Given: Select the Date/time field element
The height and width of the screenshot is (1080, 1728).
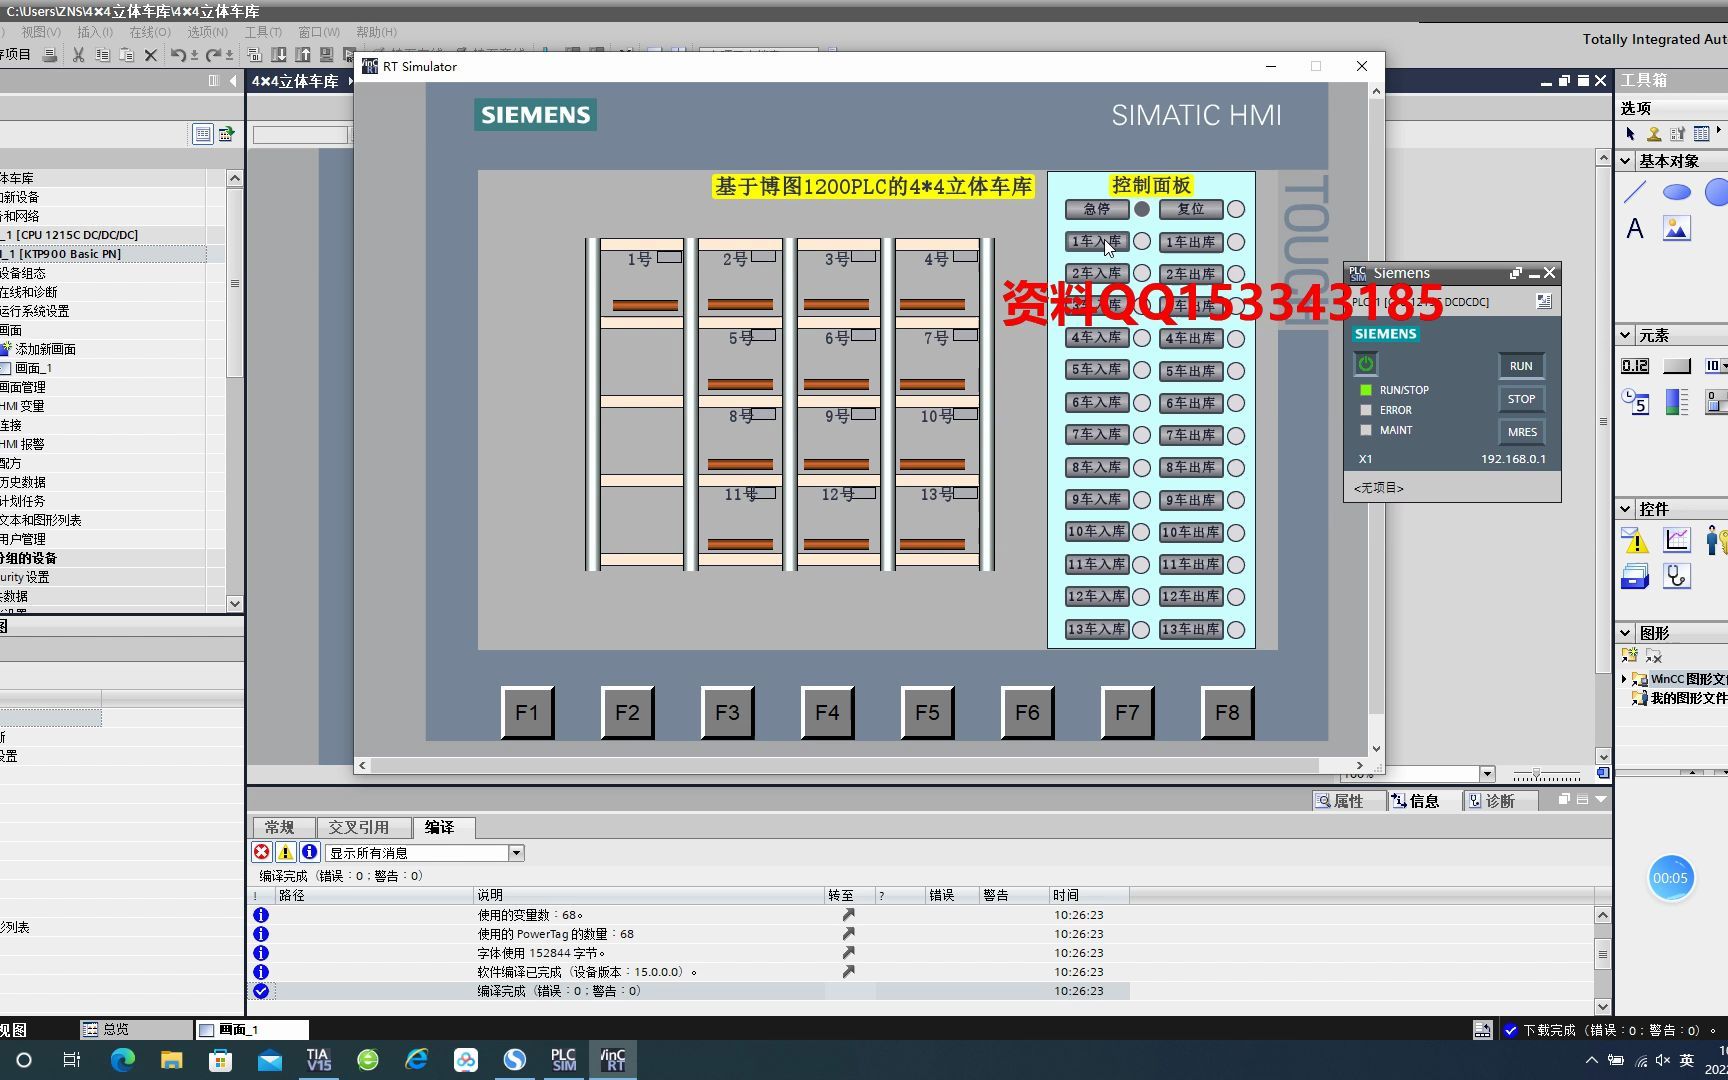Looking at the screenshot, I should coord(1635,402).
